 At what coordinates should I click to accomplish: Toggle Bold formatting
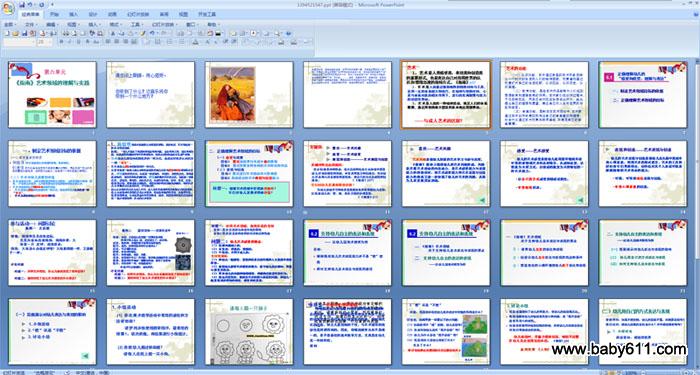pyautogui.click(x=62, y=42)
